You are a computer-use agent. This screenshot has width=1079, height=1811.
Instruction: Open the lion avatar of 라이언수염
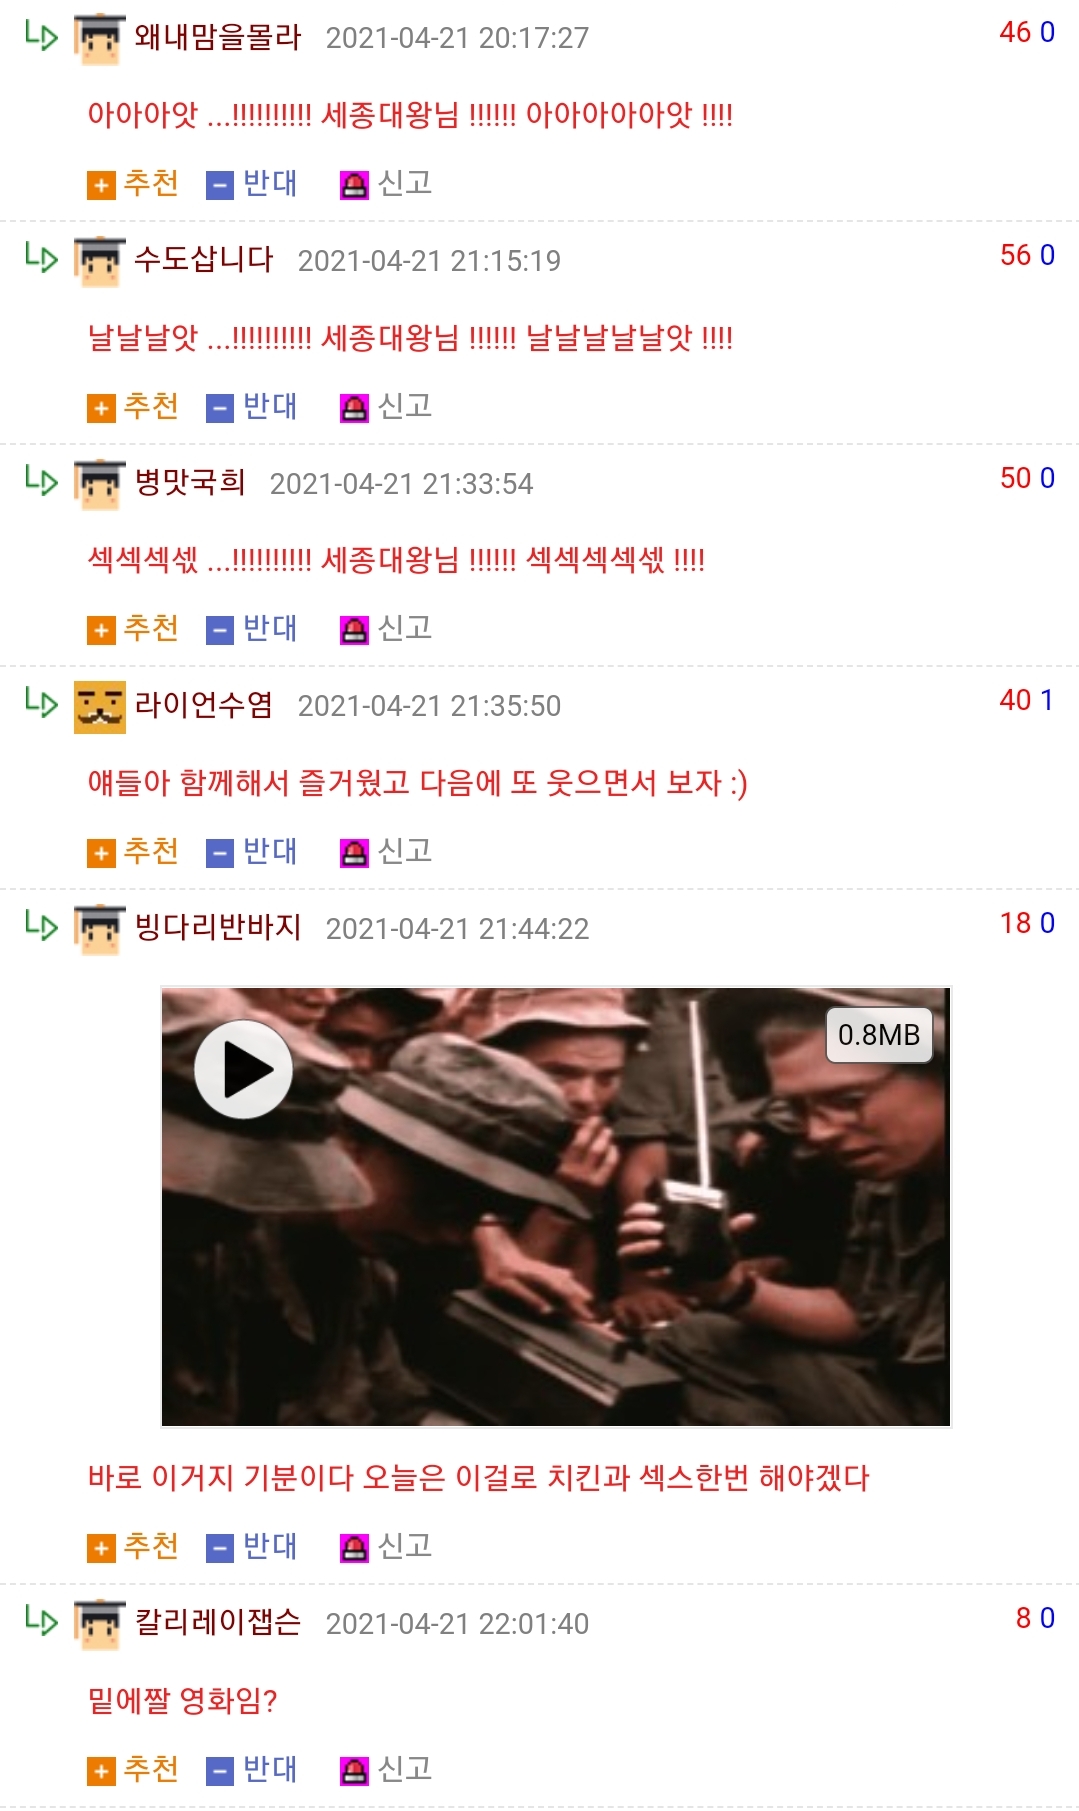pyautogui.click(x=100, y=707)
